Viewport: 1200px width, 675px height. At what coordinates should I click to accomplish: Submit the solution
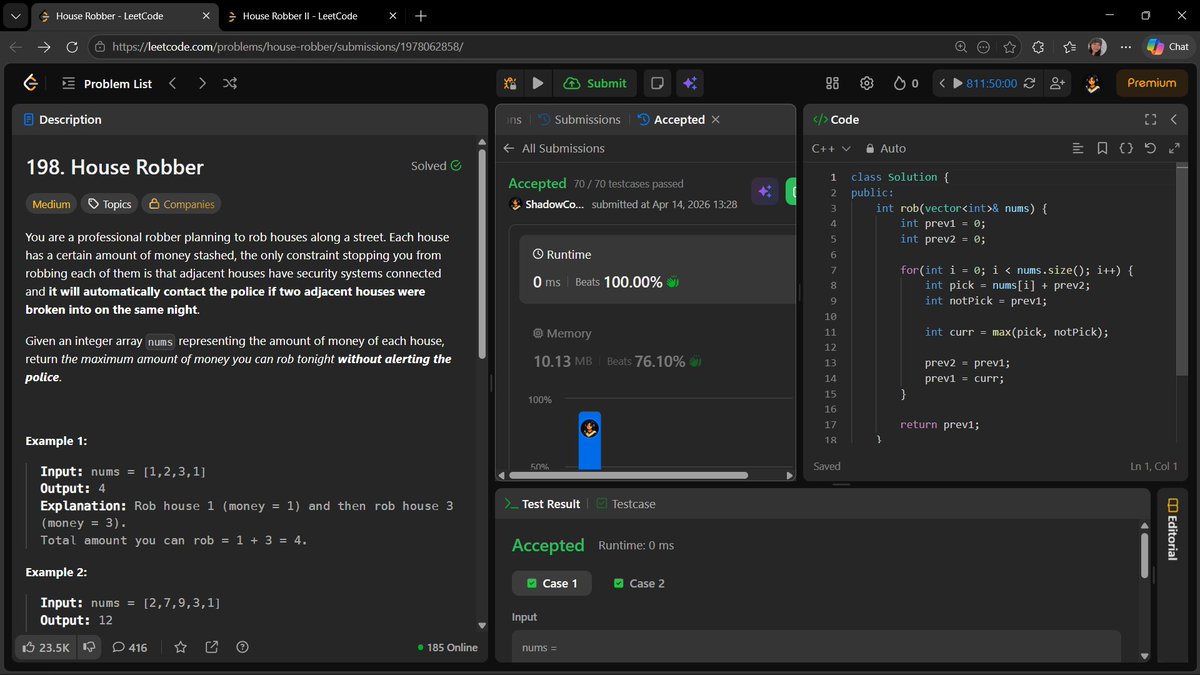tap(596, 83)
